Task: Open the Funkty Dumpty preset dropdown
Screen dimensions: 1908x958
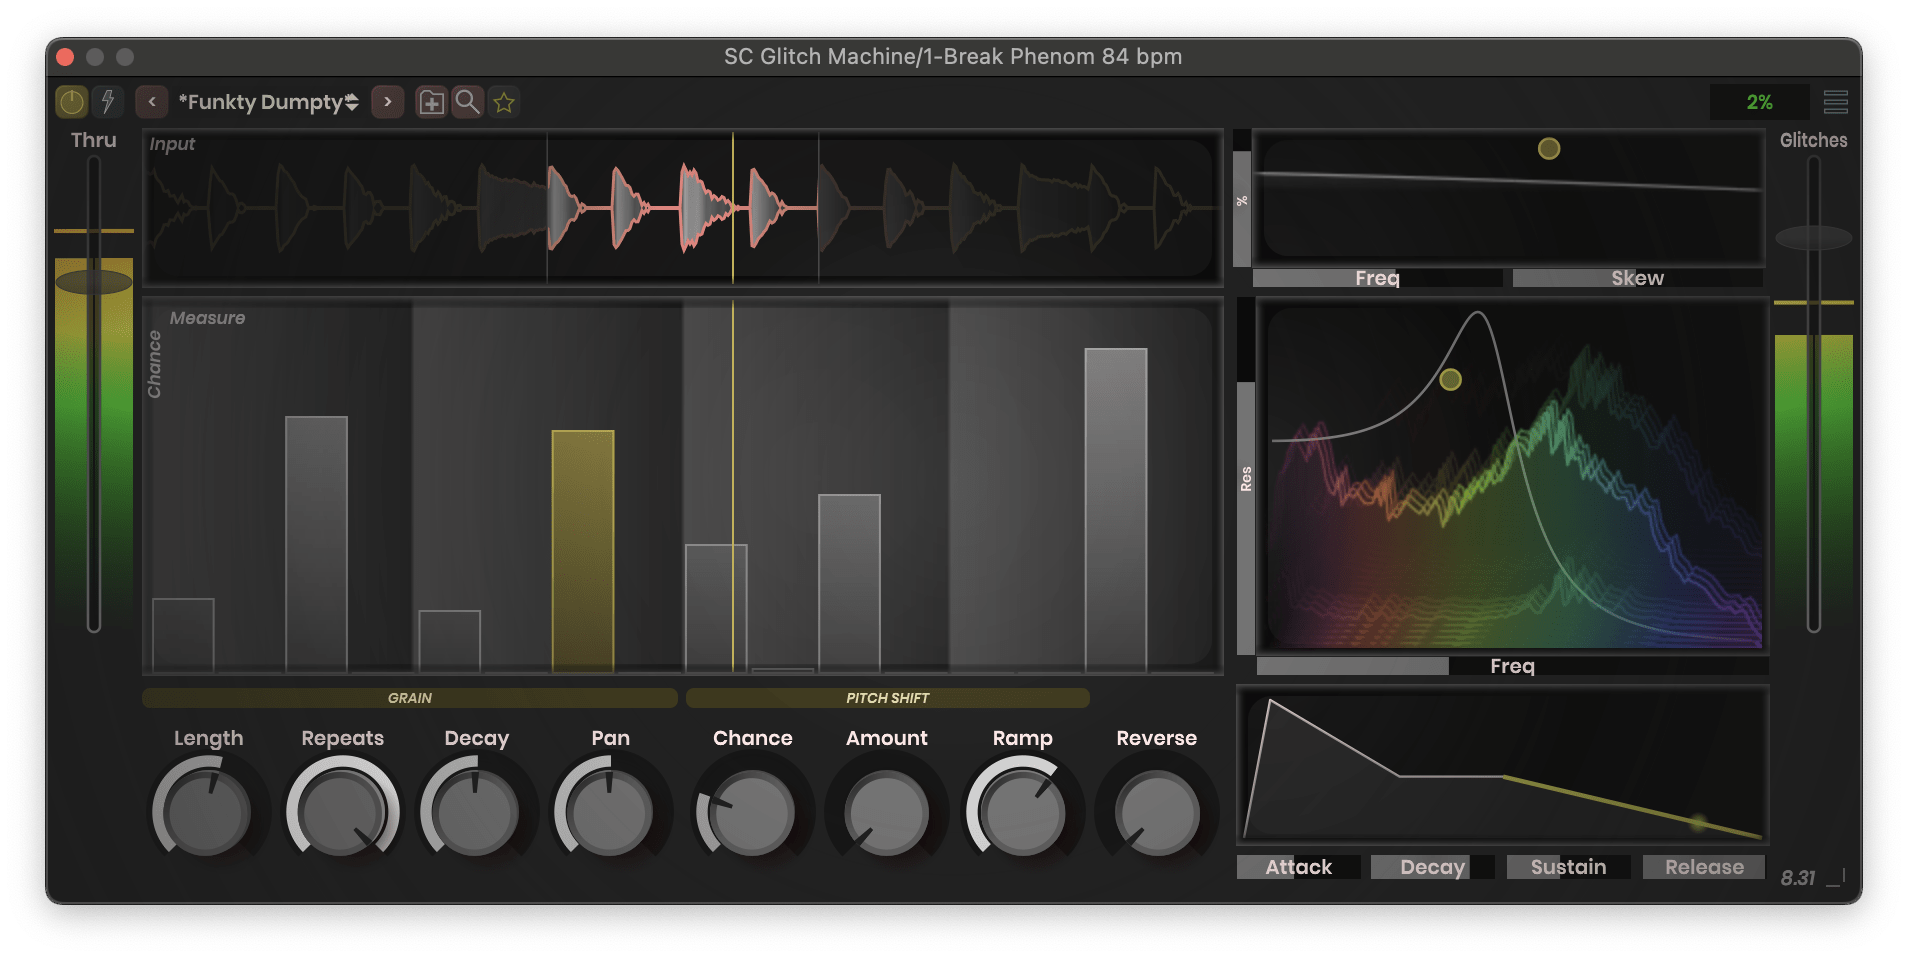Action: point(268,102)
